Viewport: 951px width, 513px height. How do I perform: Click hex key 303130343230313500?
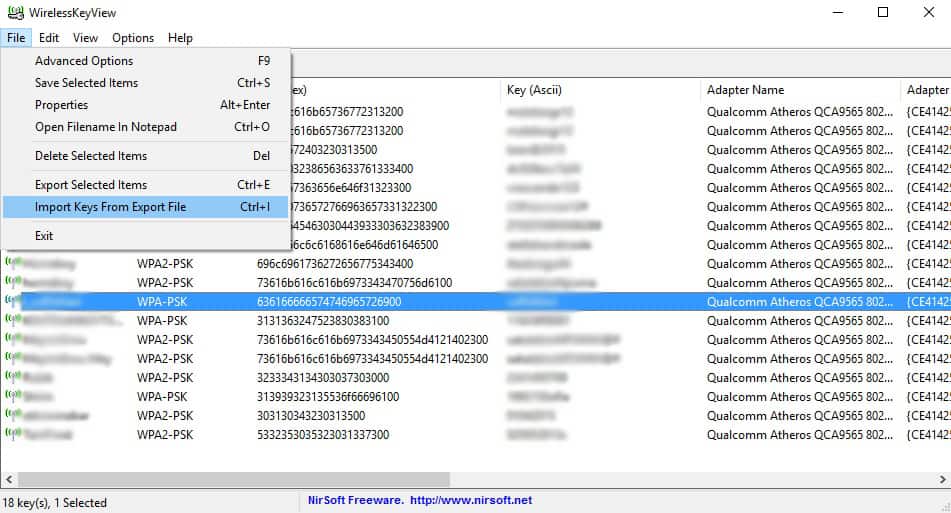[311, 416]
